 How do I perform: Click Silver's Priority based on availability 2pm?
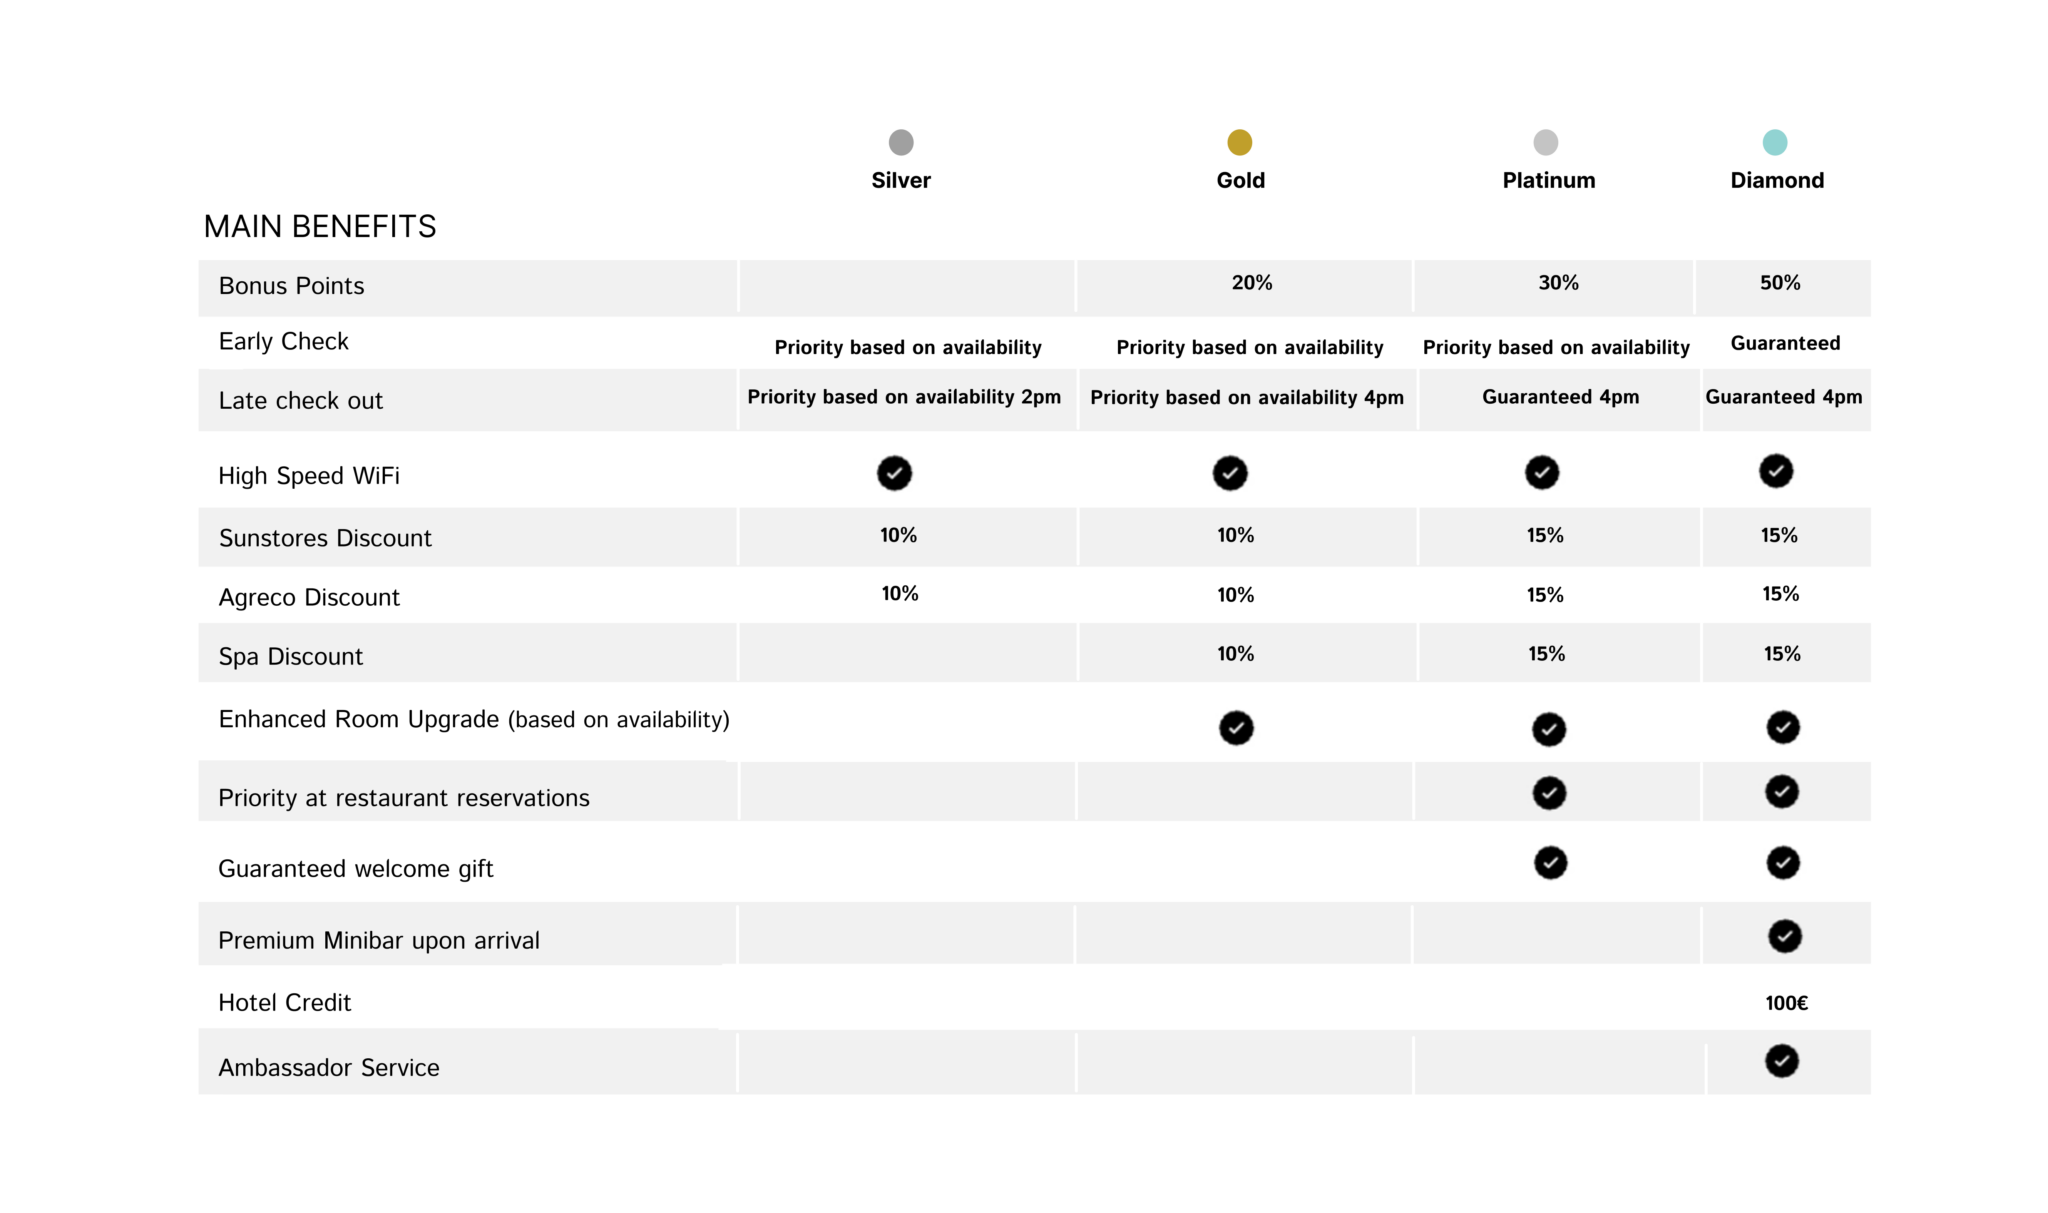tap(904, 397)
